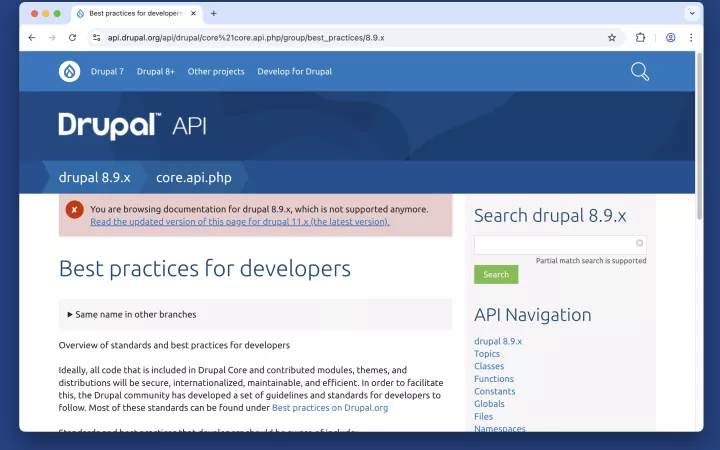Open the tab search dropdown arrow
The width and height of the screenshot is (720, 450).
(692, 13)
